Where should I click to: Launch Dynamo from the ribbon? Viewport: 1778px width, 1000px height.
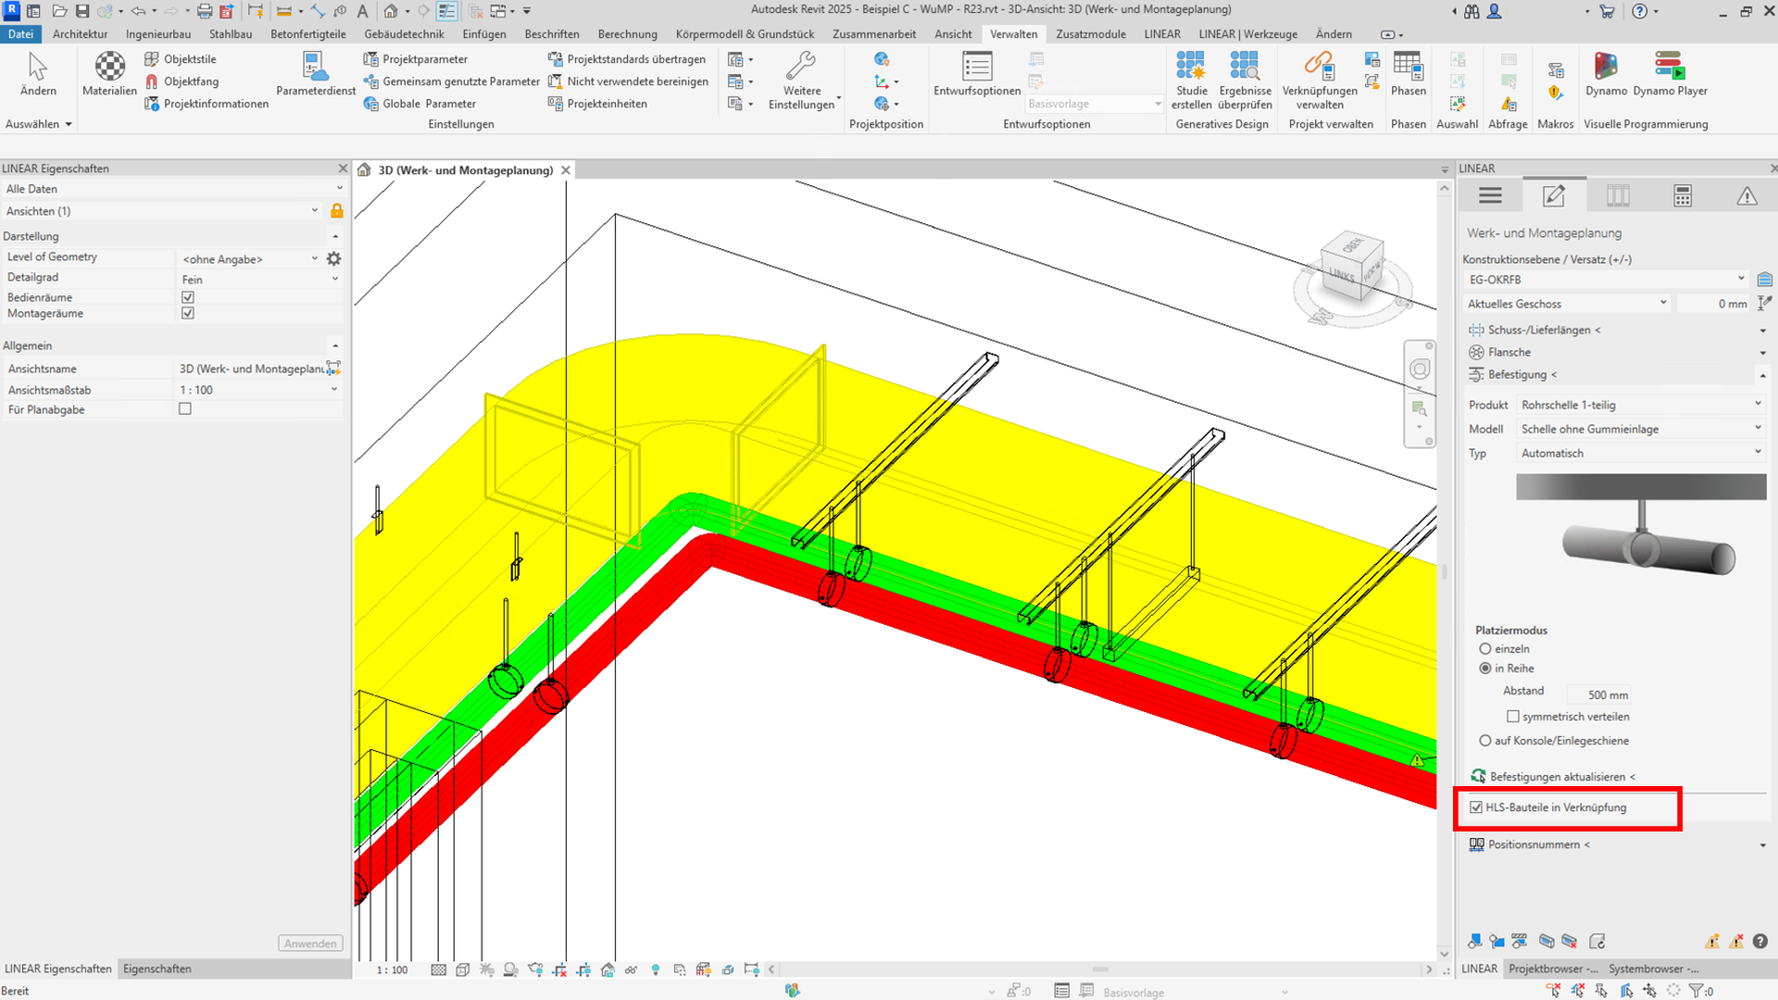coord(1605,75)
